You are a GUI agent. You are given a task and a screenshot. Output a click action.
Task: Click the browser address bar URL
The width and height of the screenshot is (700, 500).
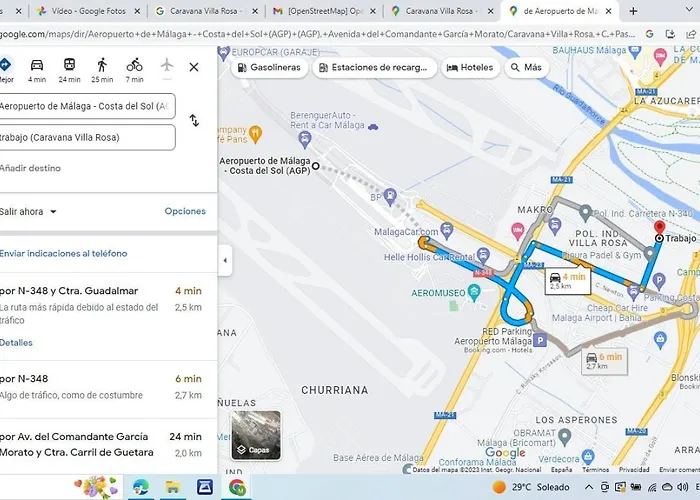coord(317,34)
